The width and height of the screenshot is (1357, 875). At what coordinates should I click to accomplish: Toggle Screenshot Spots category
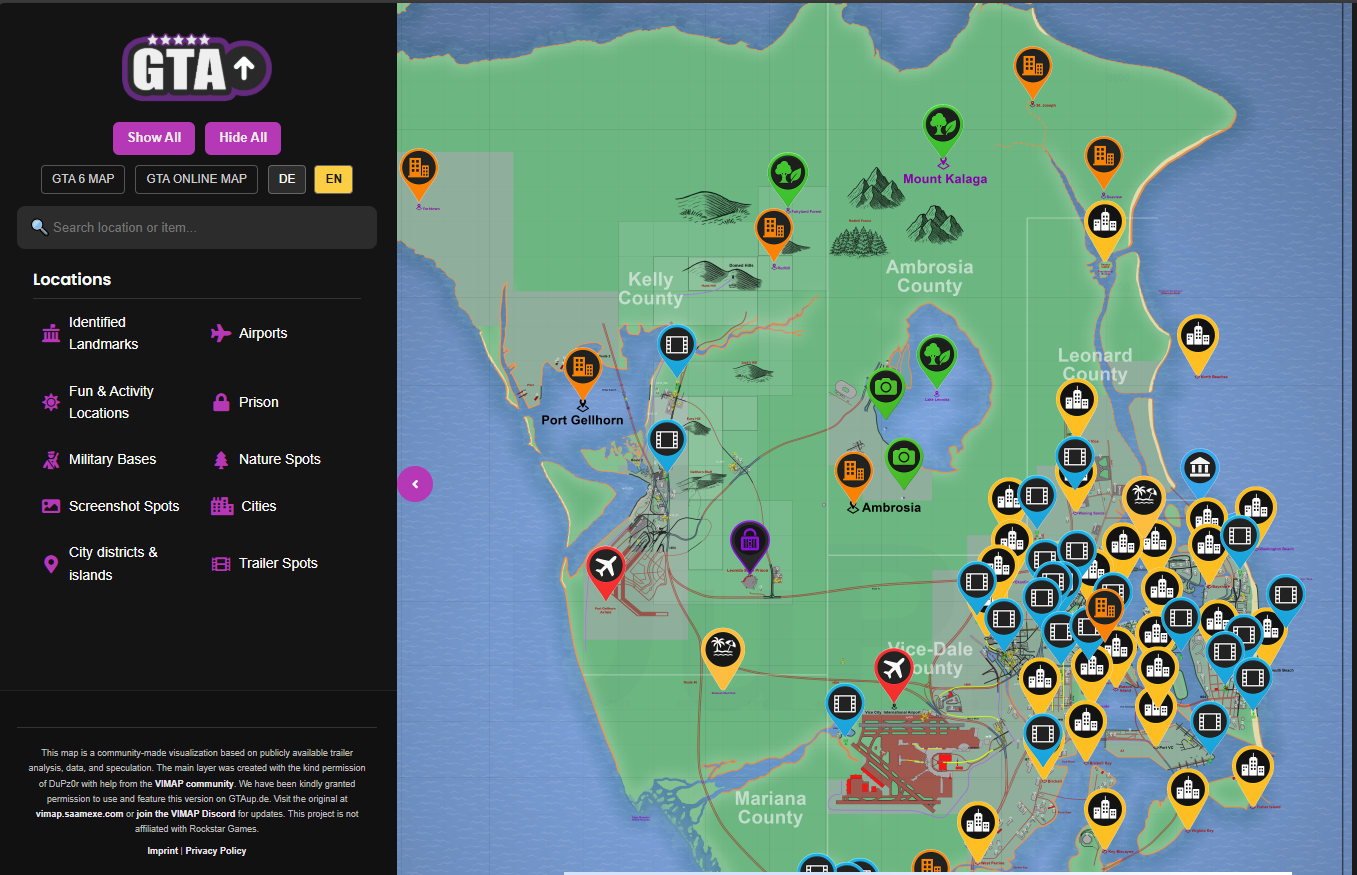pos(110,506)
